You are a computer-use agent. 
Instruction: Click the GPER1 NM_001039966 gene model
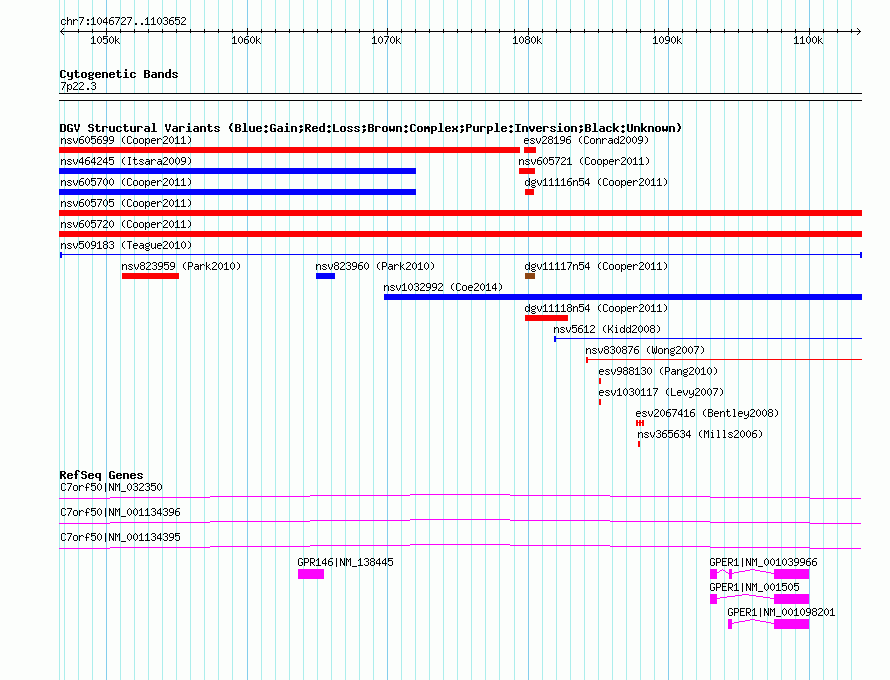[x=759, y=574]
